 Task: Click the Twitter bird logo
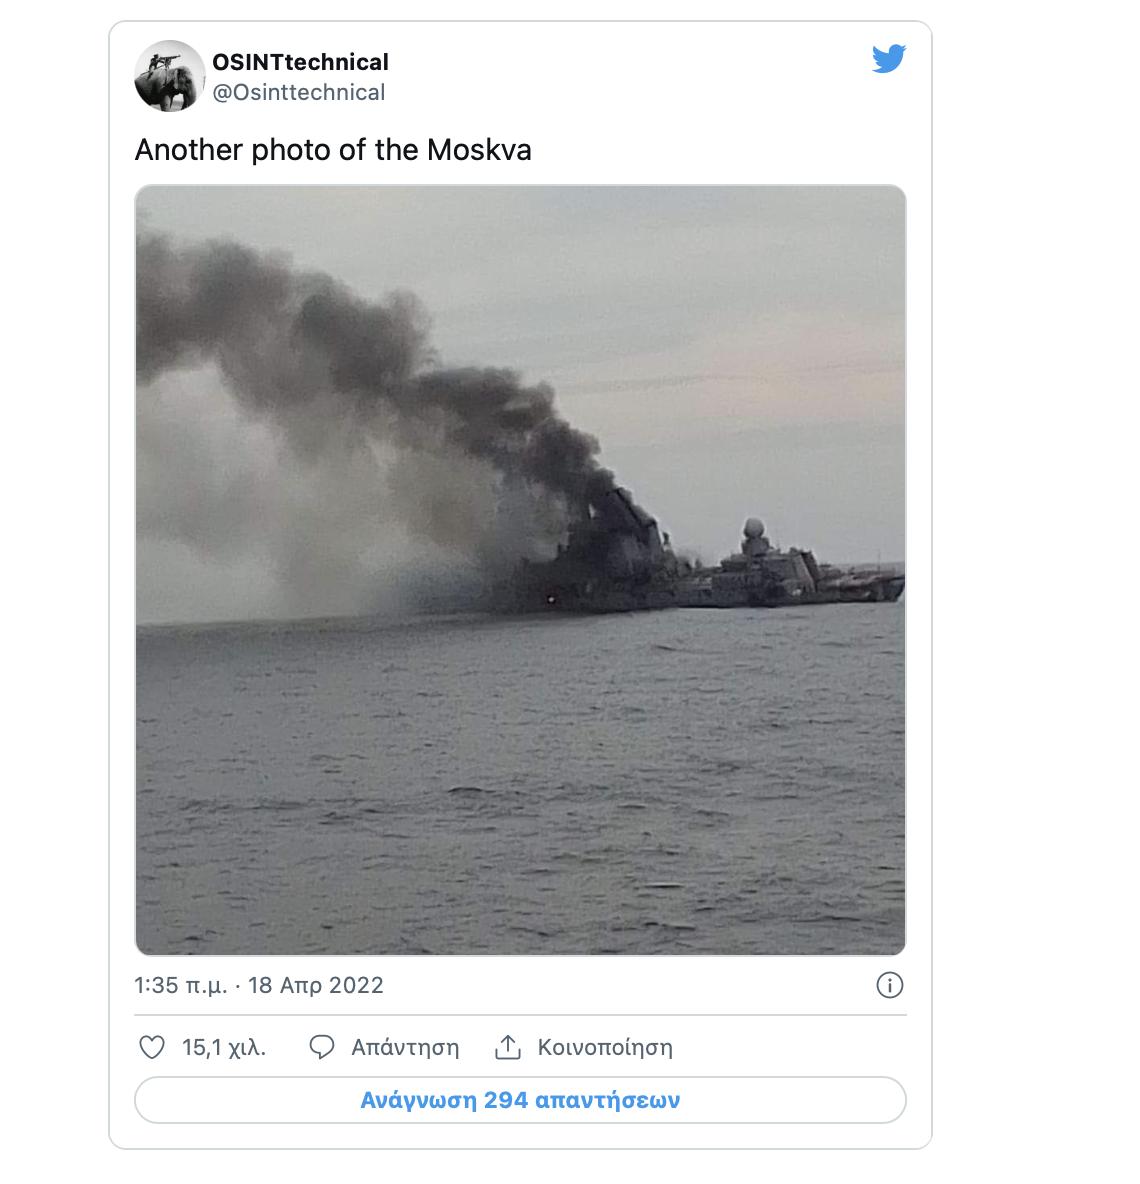coord(888,59)
